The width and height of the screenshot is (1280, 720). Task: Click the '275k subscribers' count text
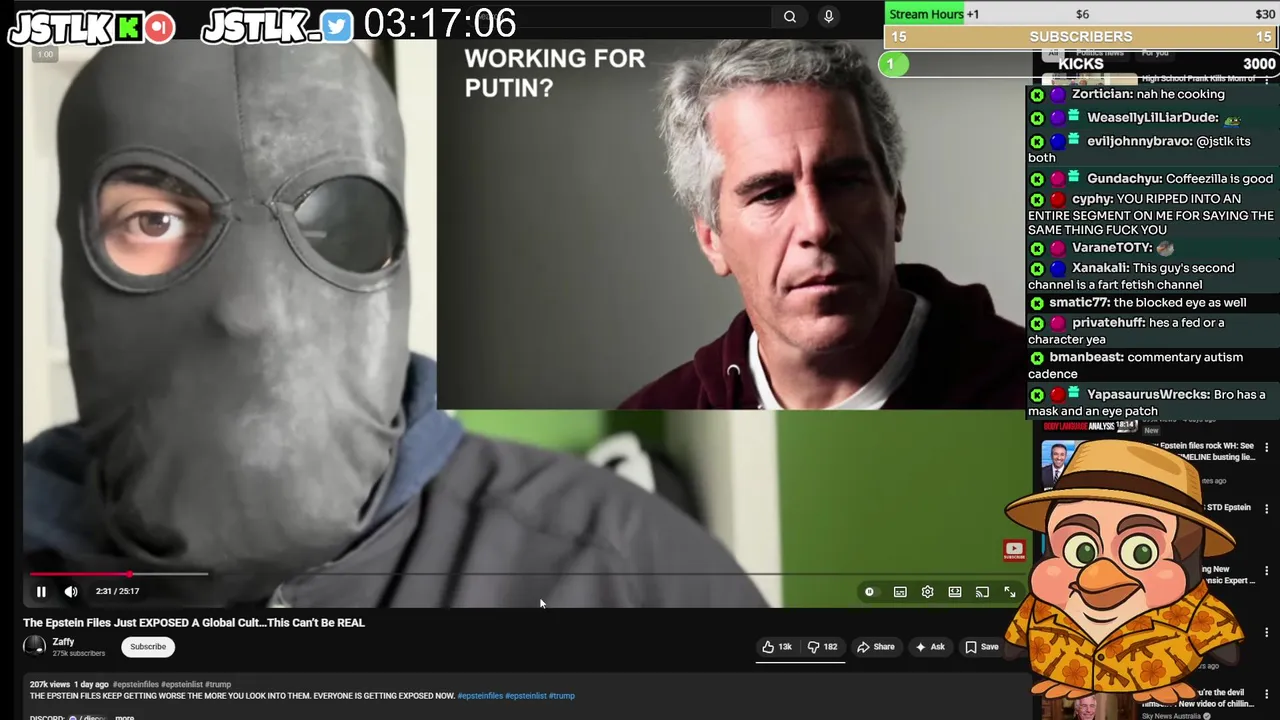(79, 653)
